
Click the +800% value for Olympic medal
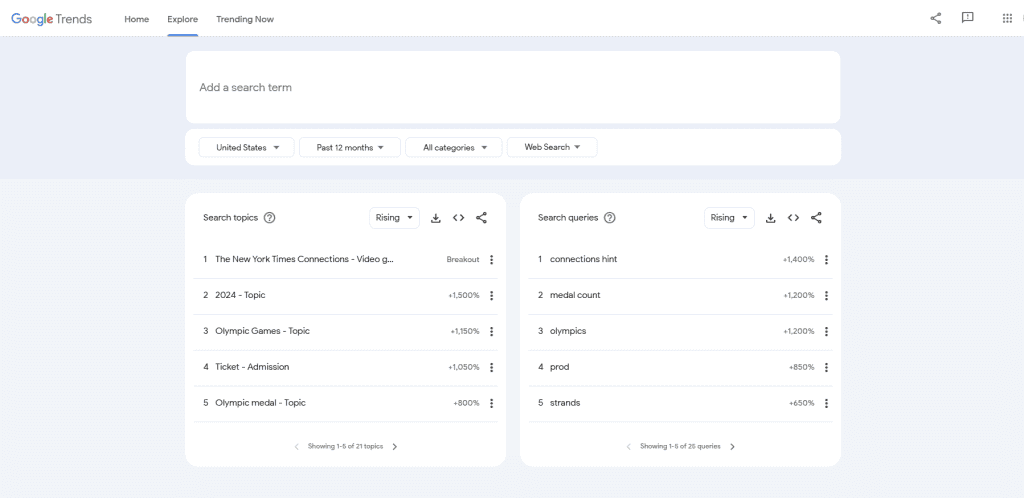coord(466,403)
